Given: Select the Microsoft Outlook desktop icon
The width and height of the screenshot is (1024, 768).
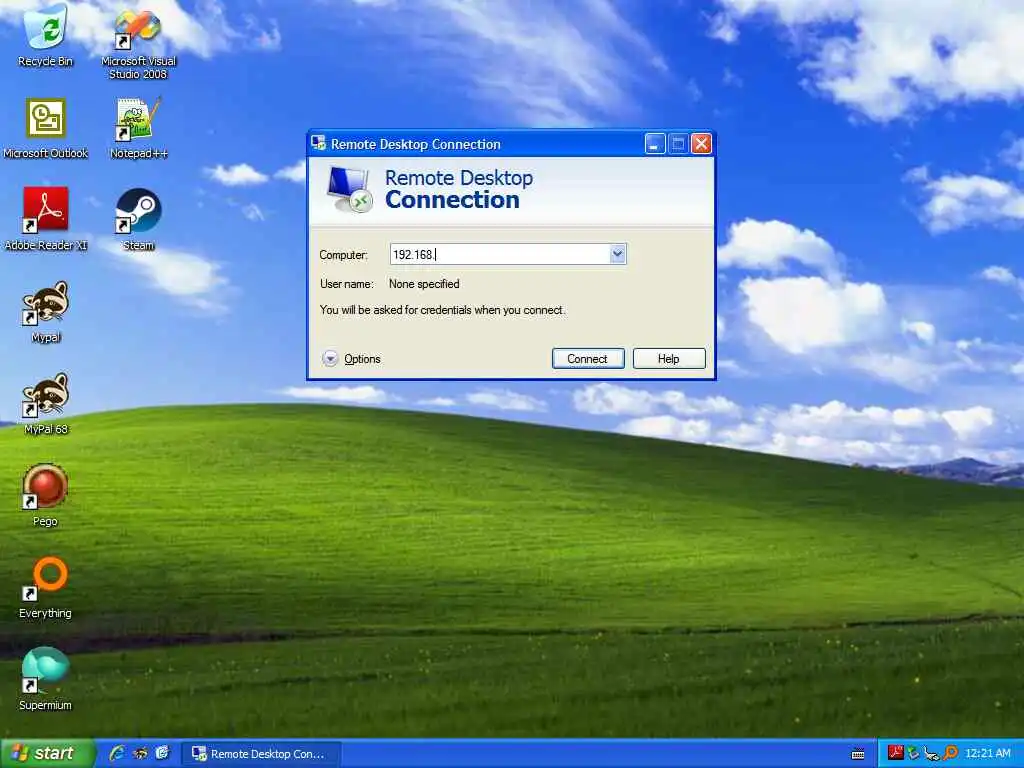Looking at the screenshot, I should [46, 129].
